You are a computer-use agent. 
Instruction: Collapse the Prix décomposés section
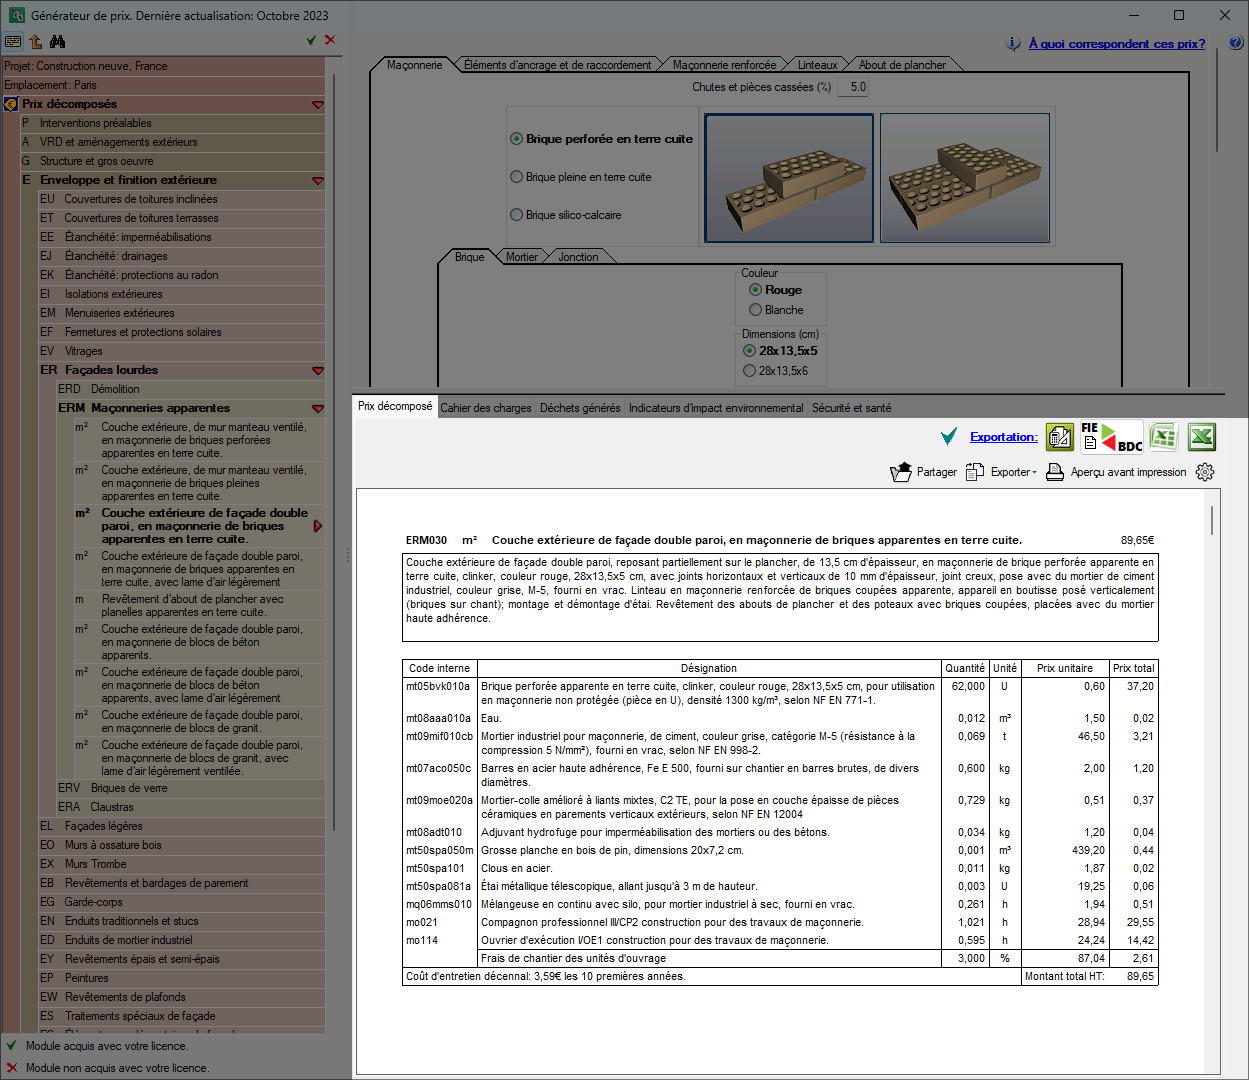[x=318, y=104]
